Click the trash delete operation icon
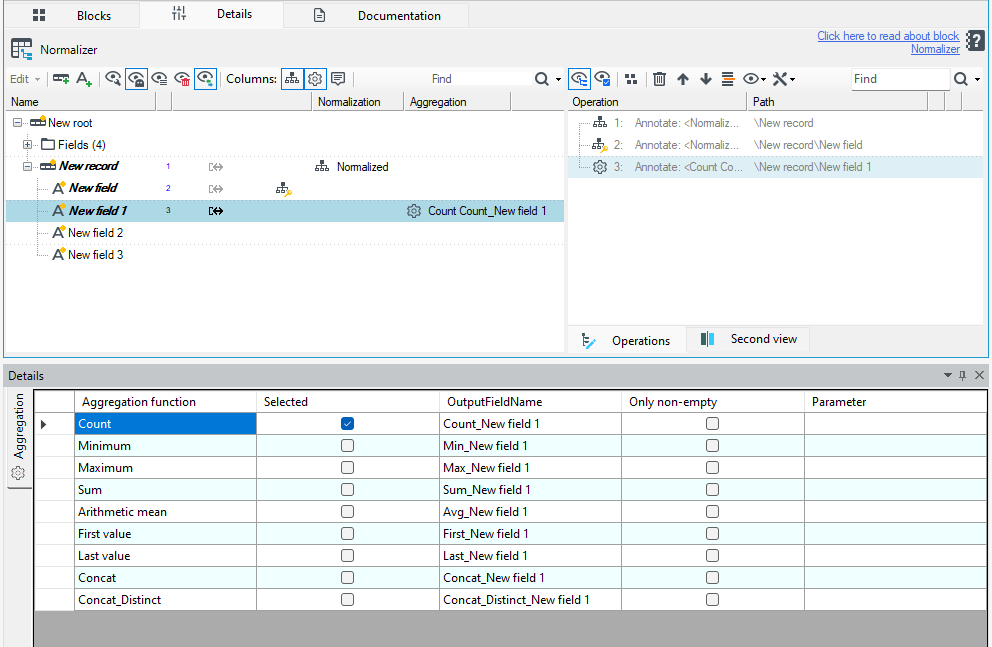The width and height of the screenshot is (992, 647). click(659, 78)
